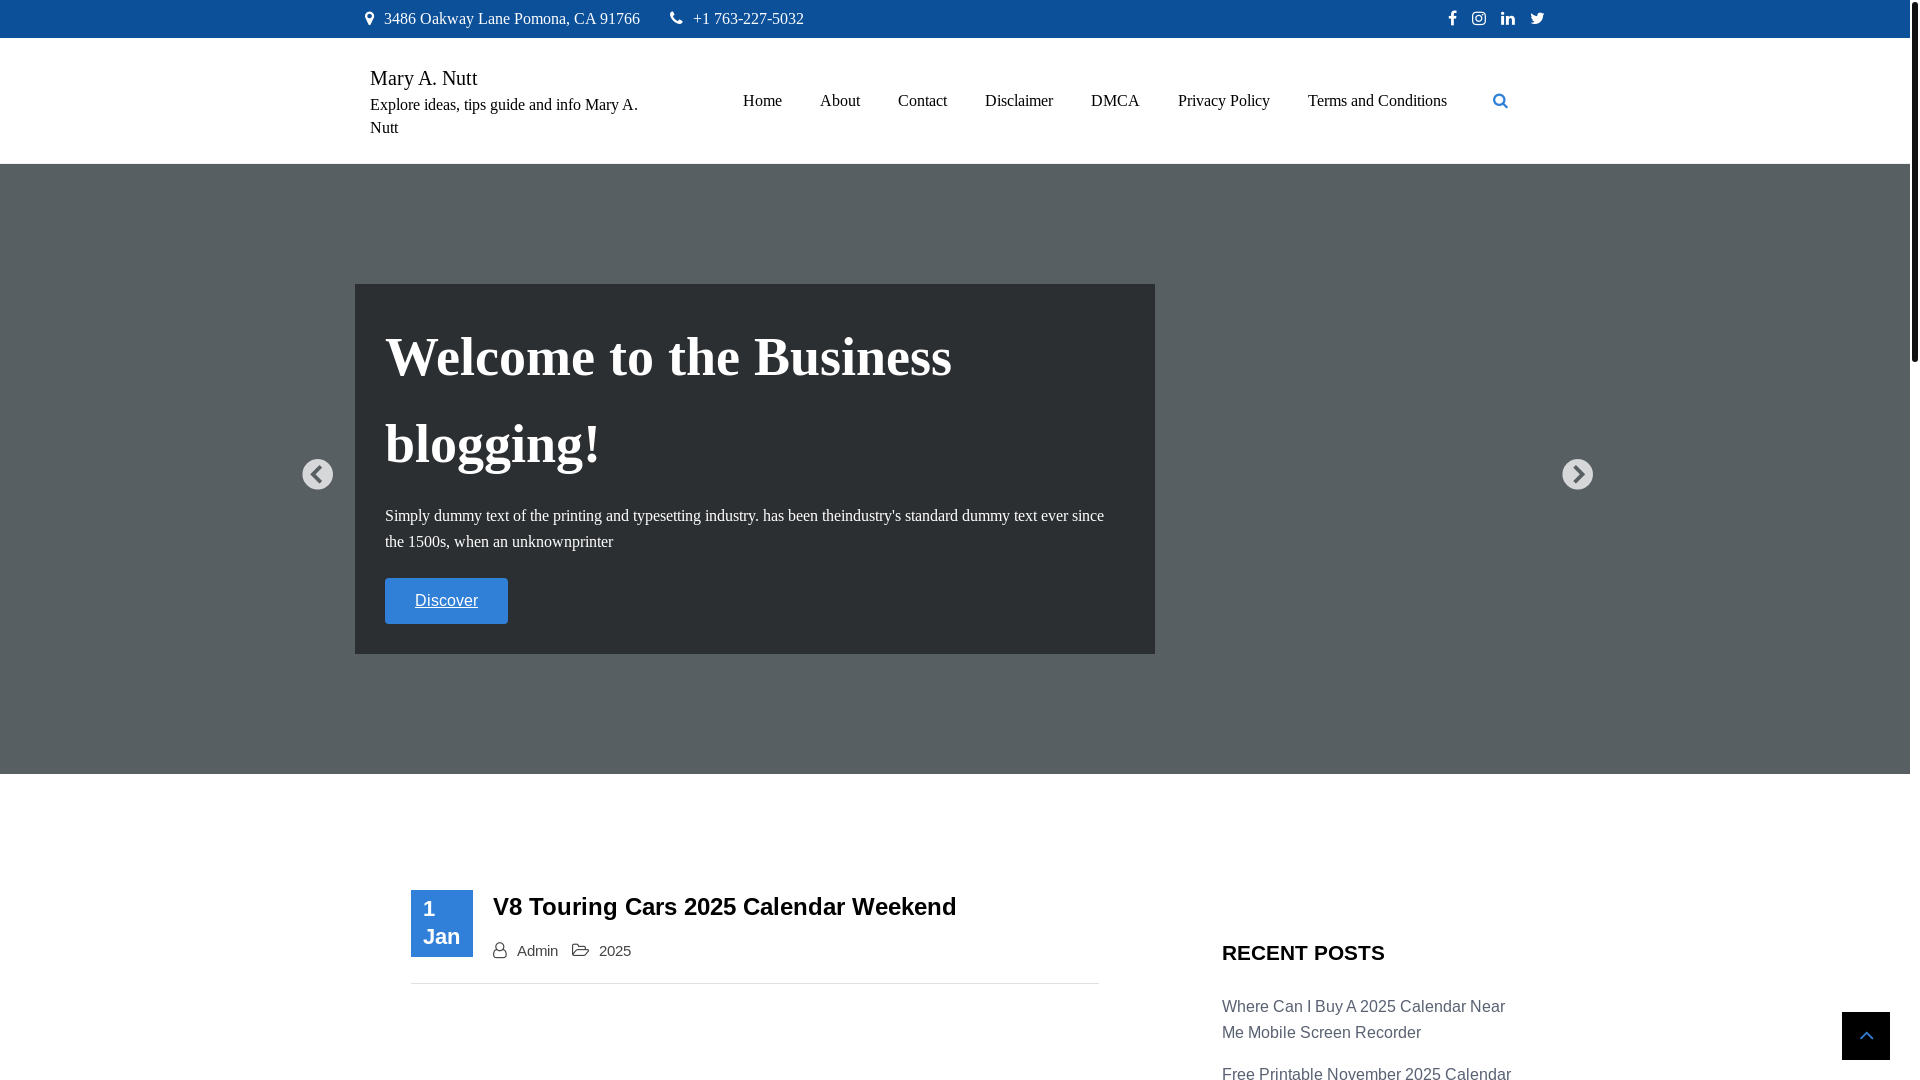Open the Facebook social icon
The width and height of the screenshot is (1920, 1080).
tap(1452, 18)
